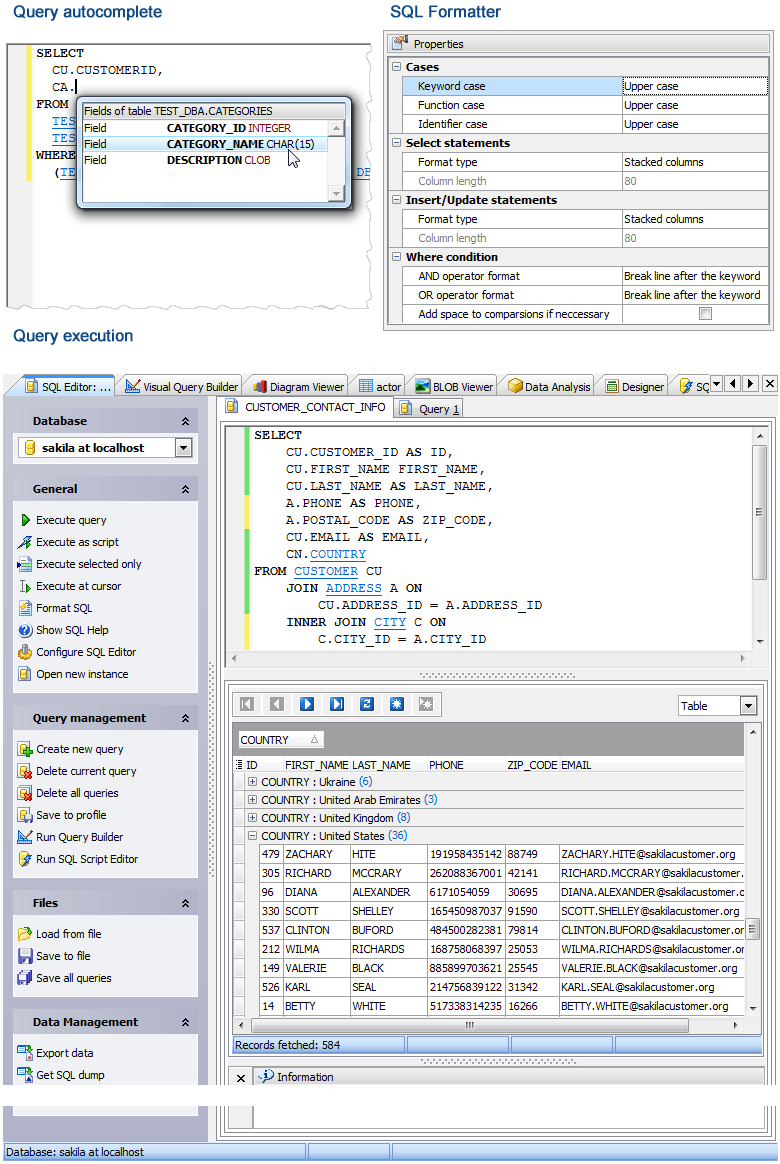Open the database selector dropdown
780x1164 pixels.
point(182,448)
